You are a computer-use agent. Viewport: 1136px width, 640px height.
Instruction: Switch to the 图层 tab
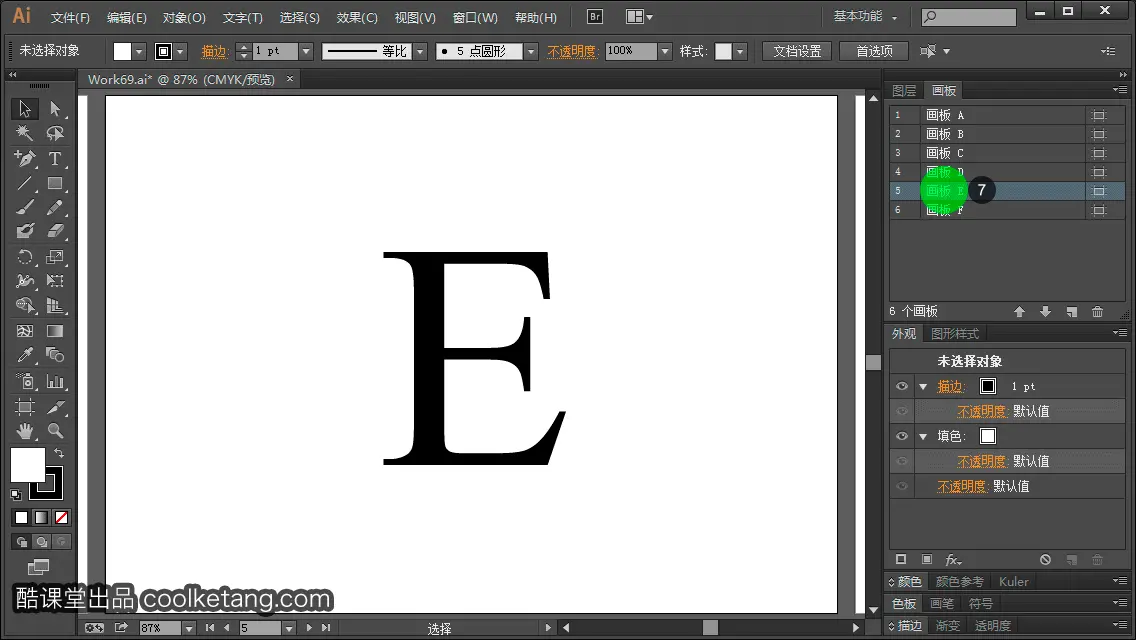(x=904, y=91)
